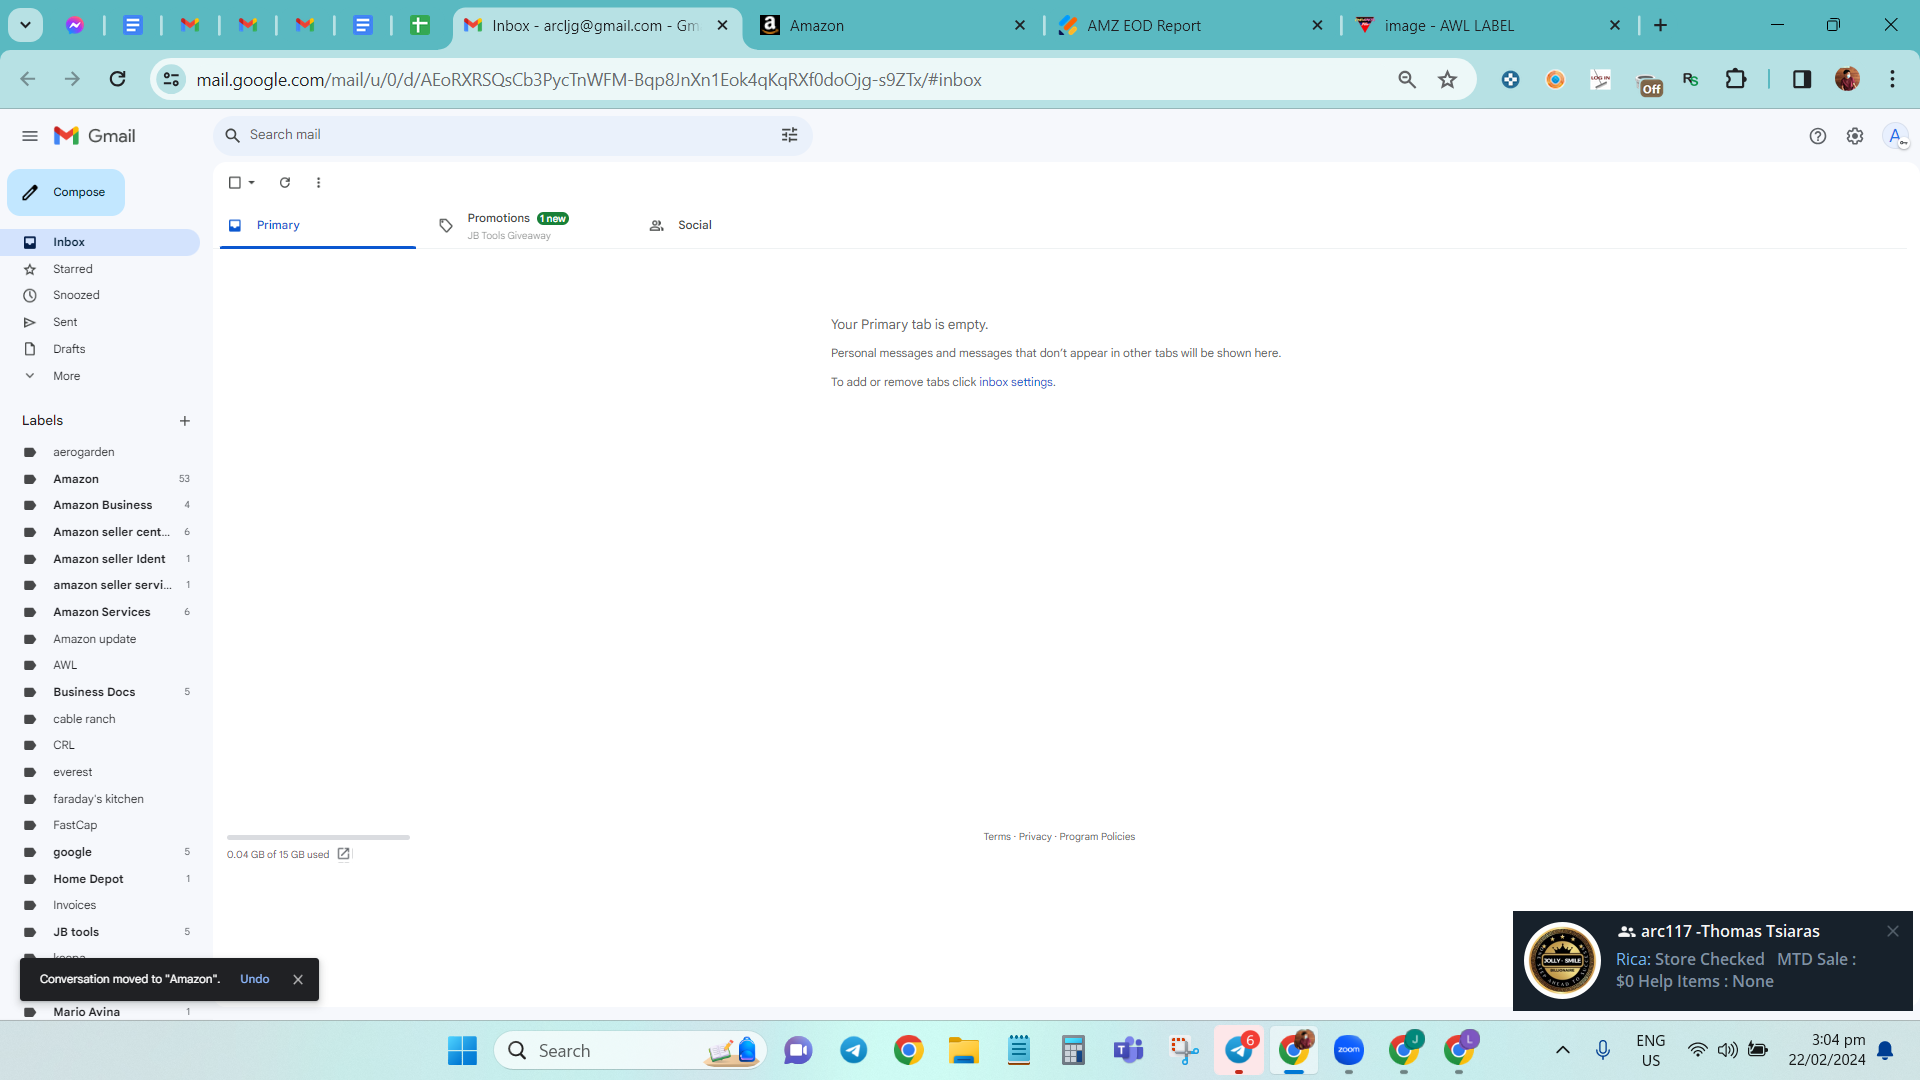
Task: Open a new browser tab
Action: pos(1661,25)
